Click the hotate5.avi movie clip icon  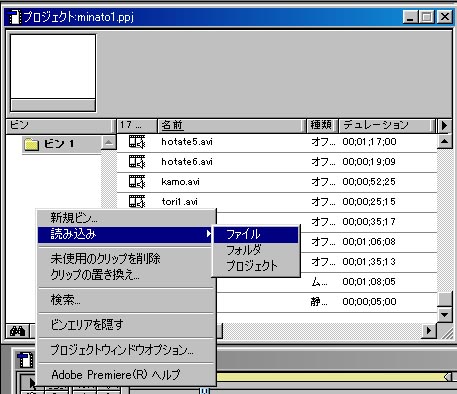pyautogui.click(x=137, y=142)
